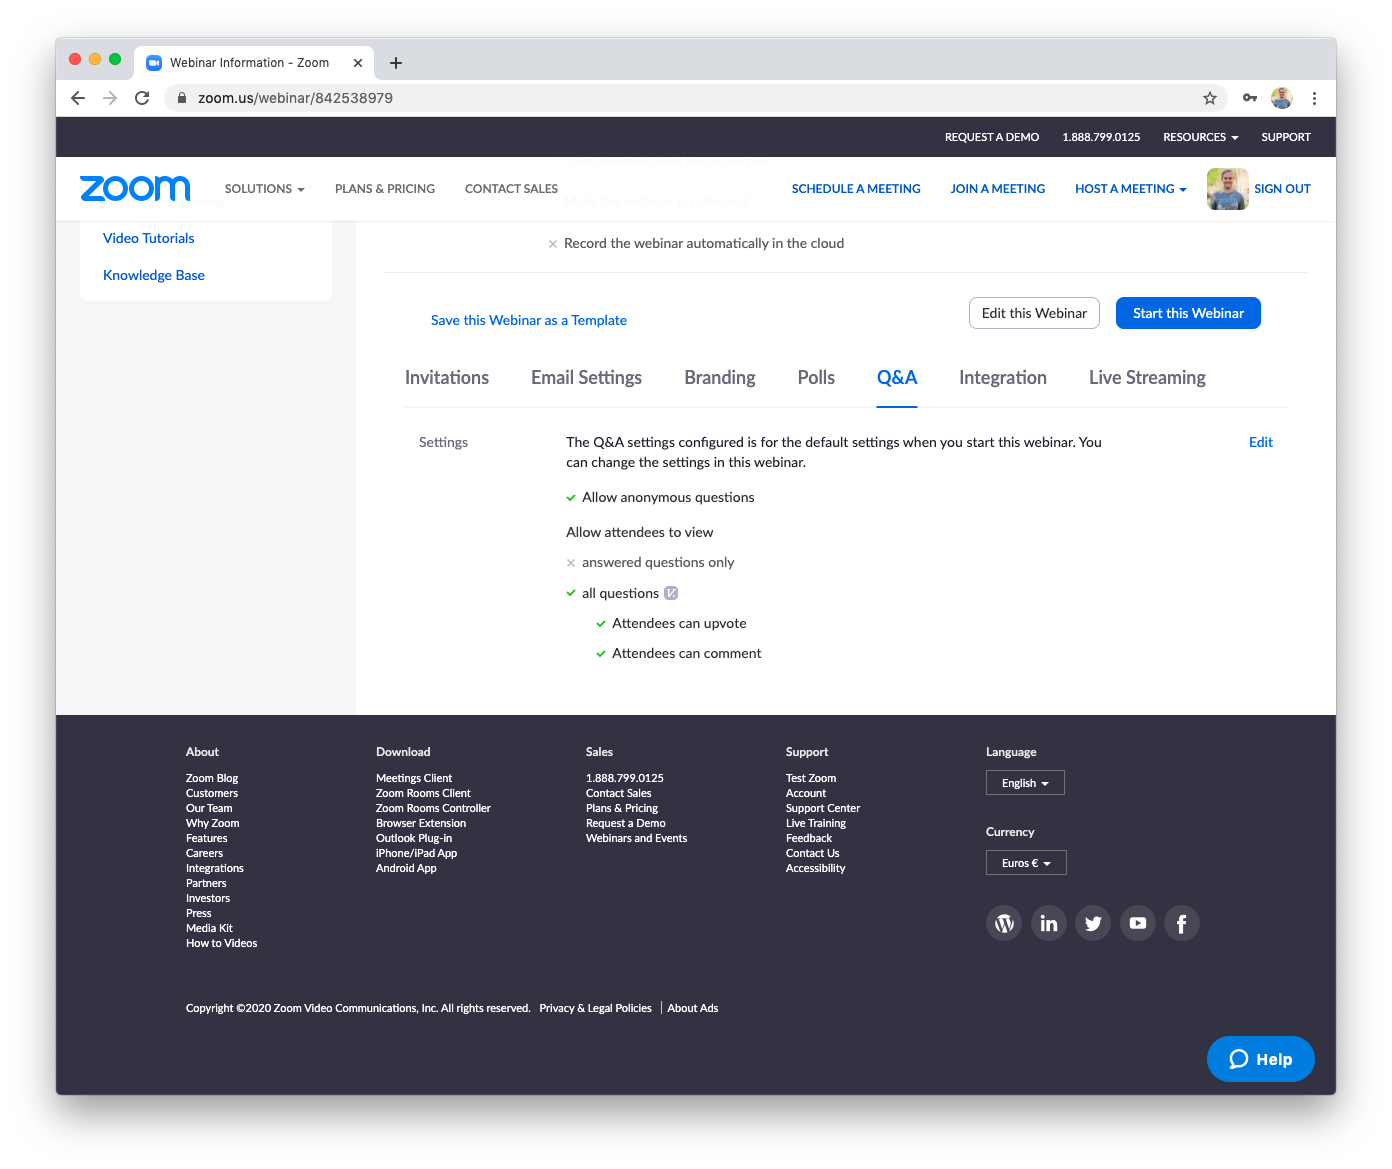Open Knowledge Base in the sidebar
The width and height of the screenshot is (1392, 1169).
(x=154, y=275)
